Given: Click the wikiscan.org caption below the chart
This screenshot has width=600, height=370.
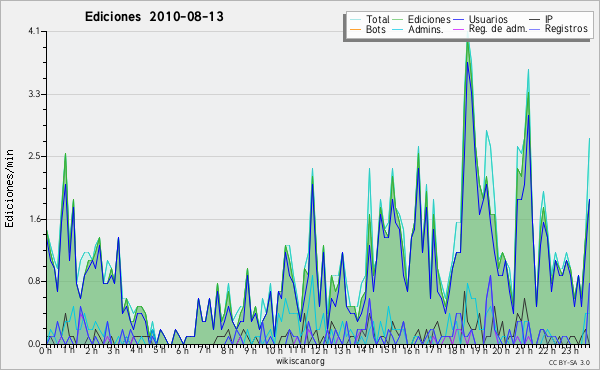Looking at the screenshot, I should (300, 361).
